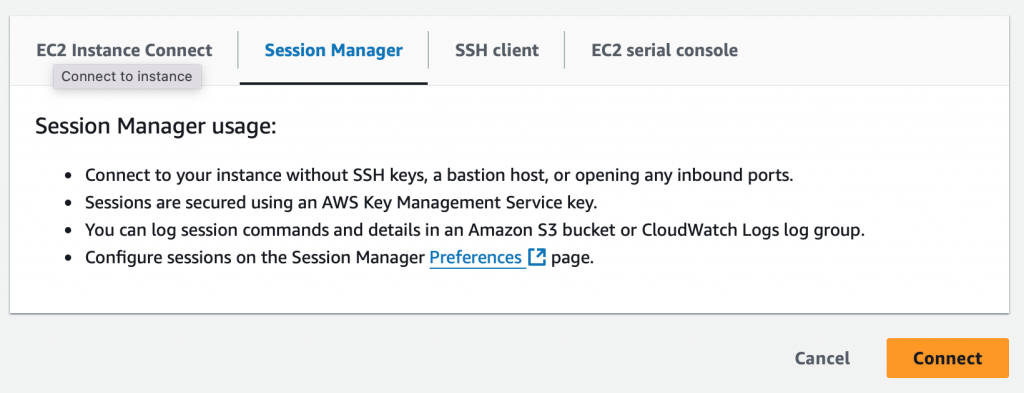Viewport: 1024px width, 393px height.
Task: Click the Amazon S3 bucket logging bullet text
Action: click(x=475, y=230)
